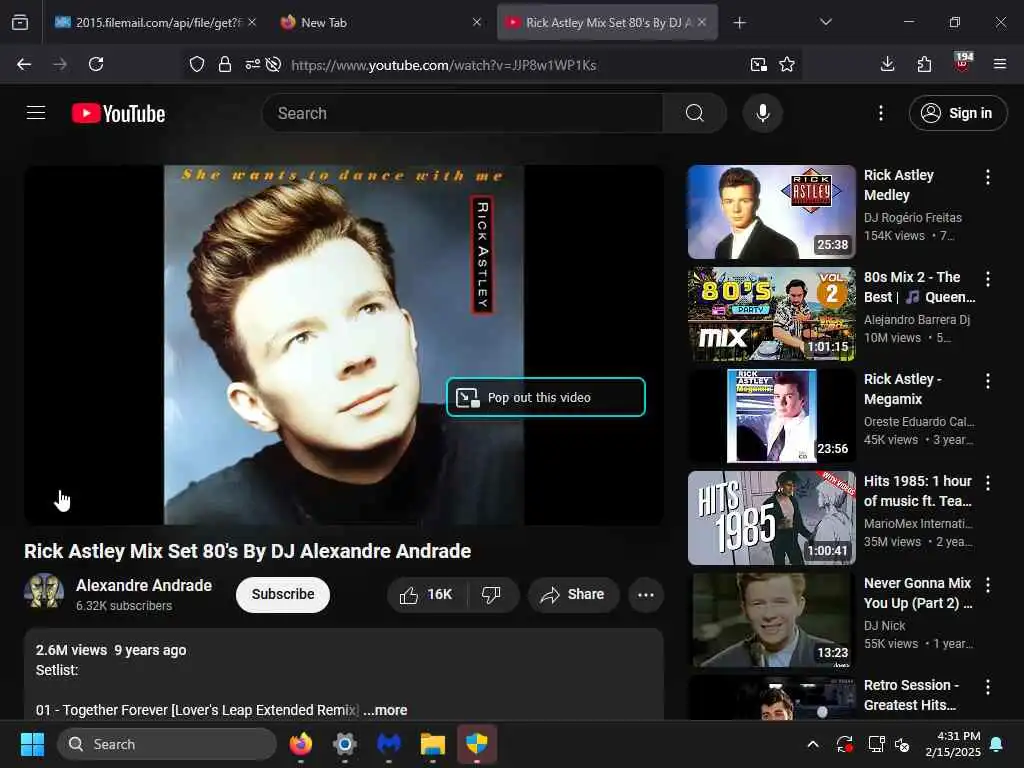Screen dimensions: 1024x768
Task: Click the blocked autoplay icon in the address bar
Action: click(274, 64)
